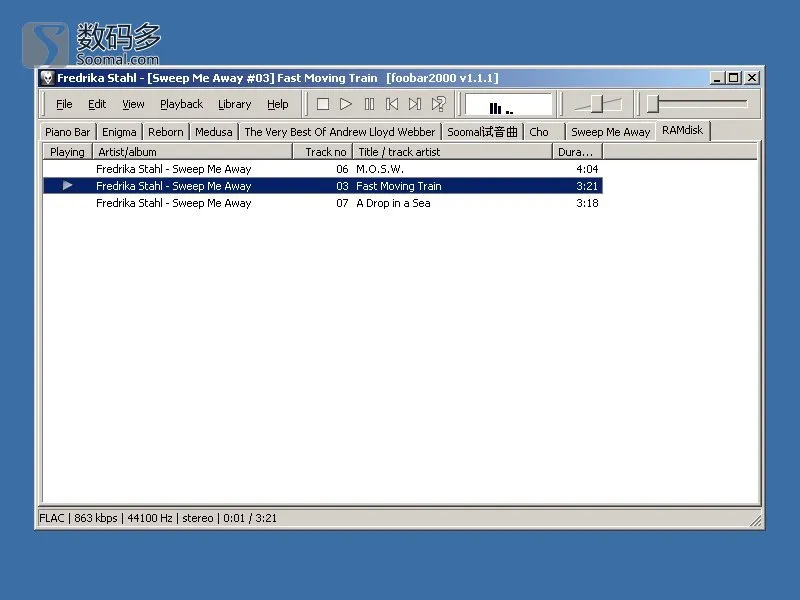Click the Playing column header

pyautogui.click(x=67, y=152)
